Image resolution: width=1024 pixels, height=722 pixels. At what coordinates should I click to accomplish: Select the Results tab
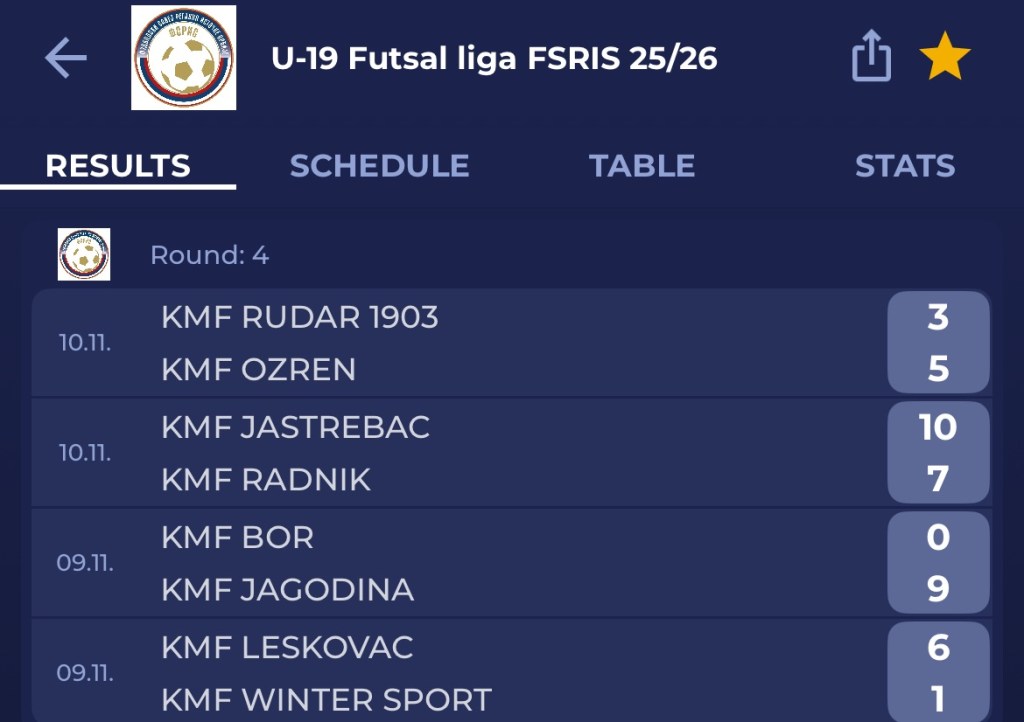click(x=118, y=166)
